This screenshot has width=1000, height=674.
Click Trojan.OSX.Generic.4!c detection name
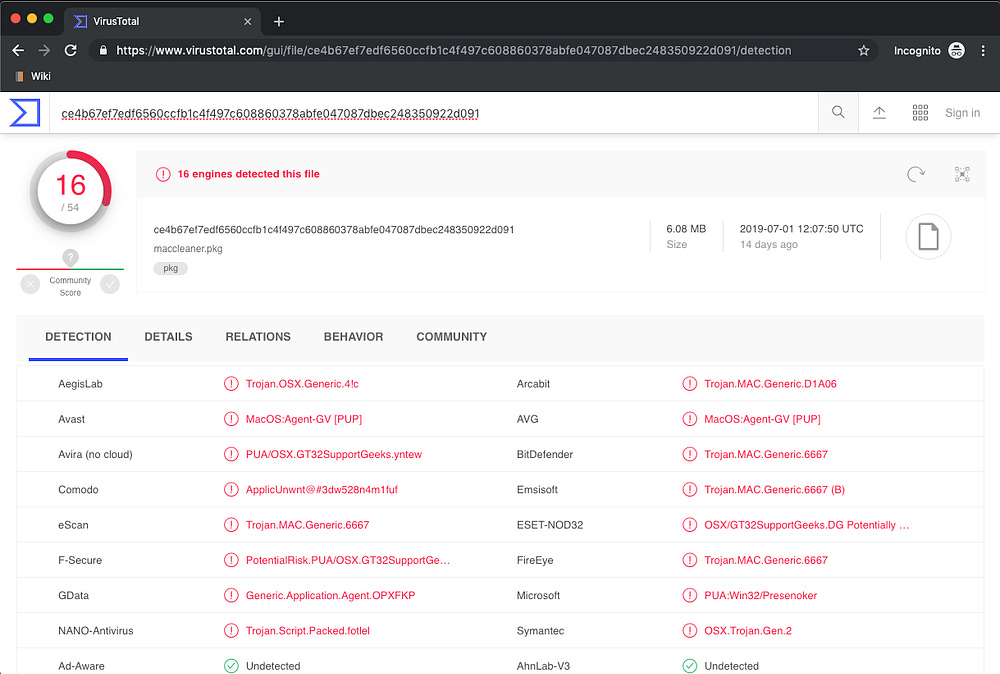pyautogui.click(x=302, y=384)
